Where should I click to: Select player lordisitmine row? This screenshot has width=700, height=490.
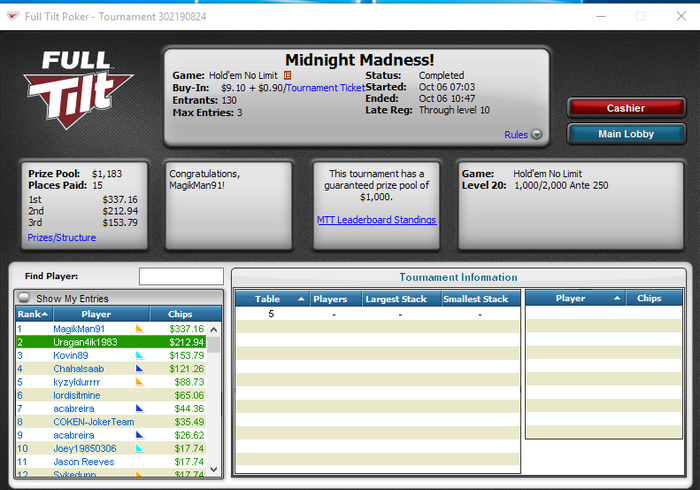click(111, 395)
